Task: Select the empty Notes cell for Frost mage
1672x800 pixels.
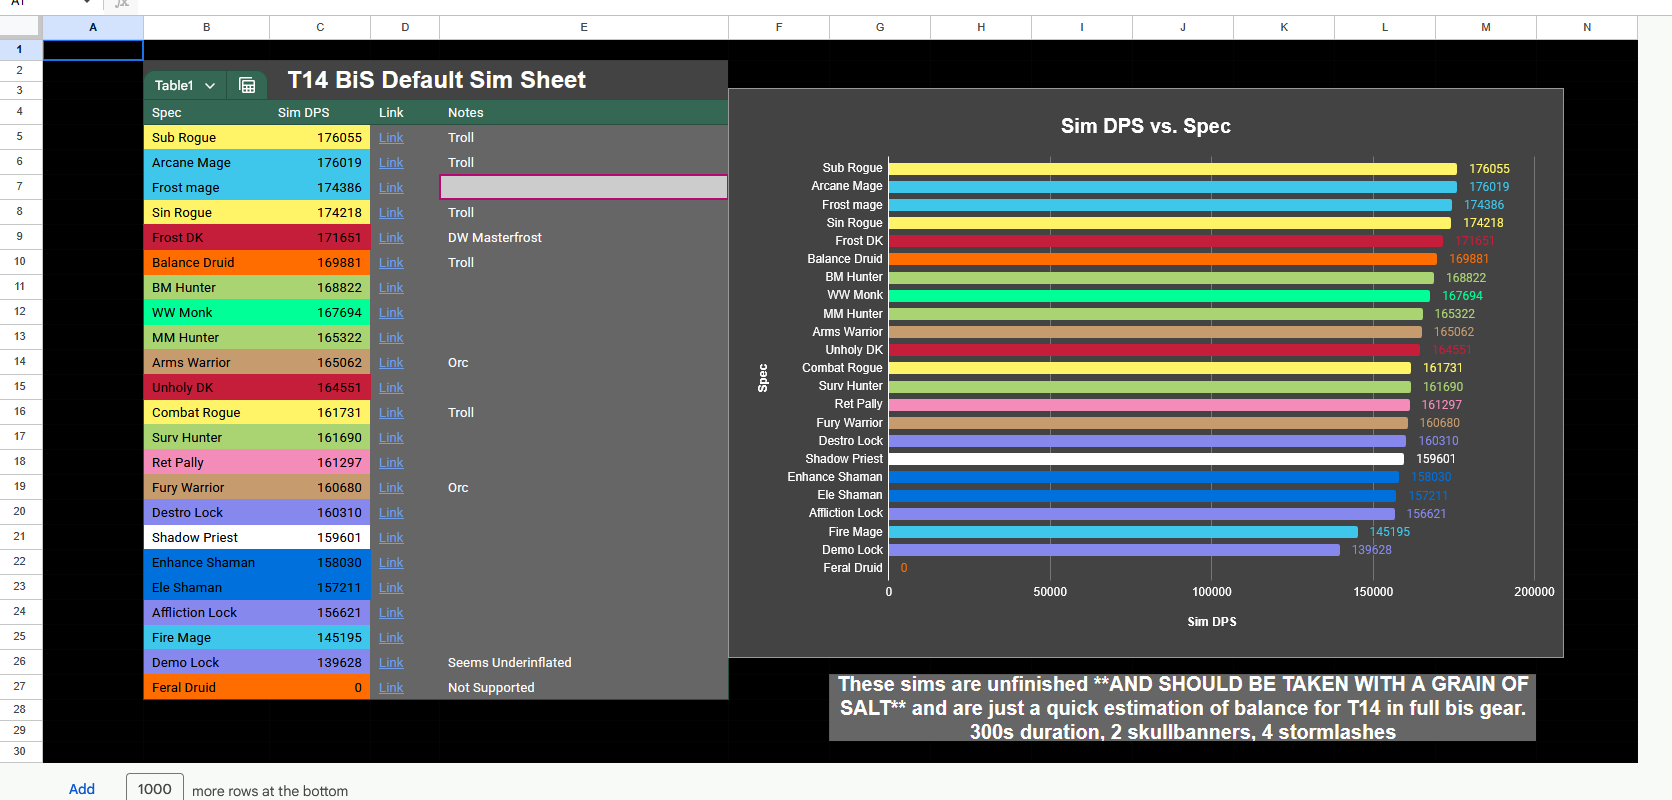Action: pos(584,187)
